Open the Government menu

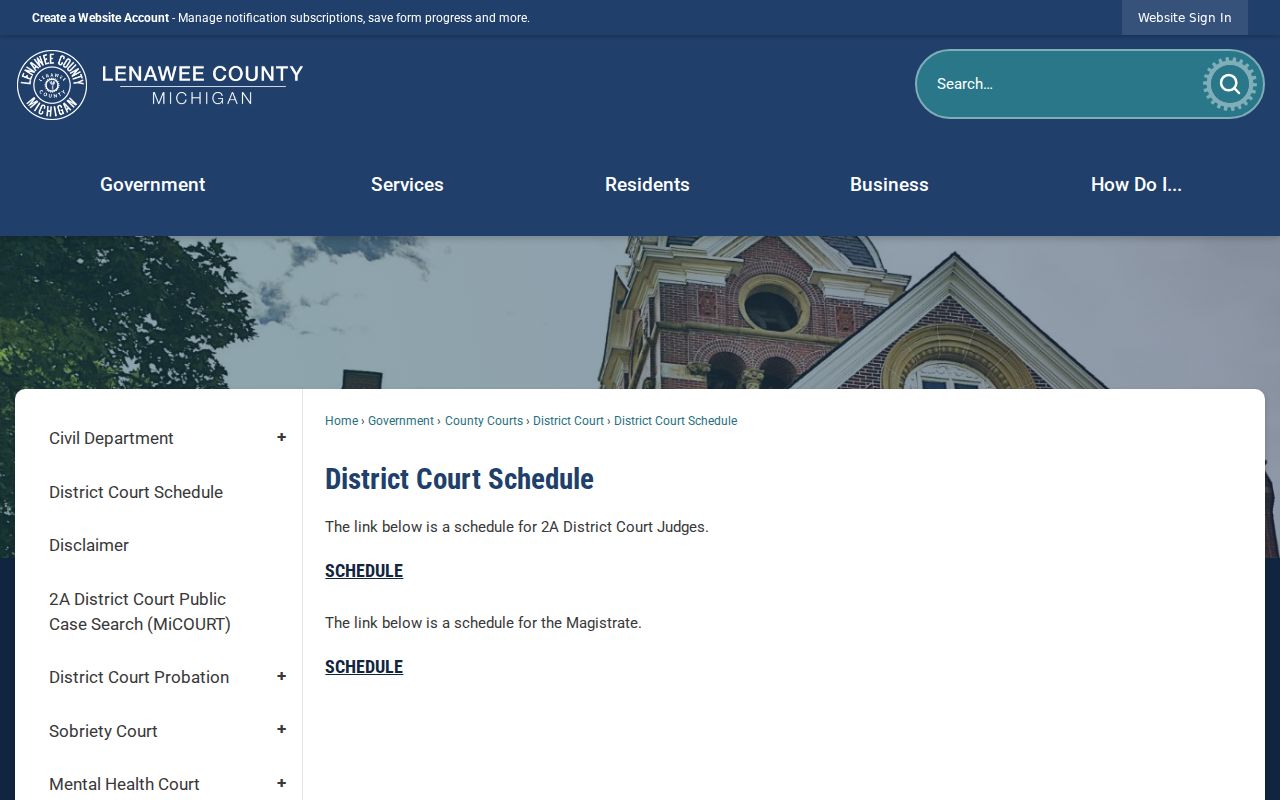(153, 184)
